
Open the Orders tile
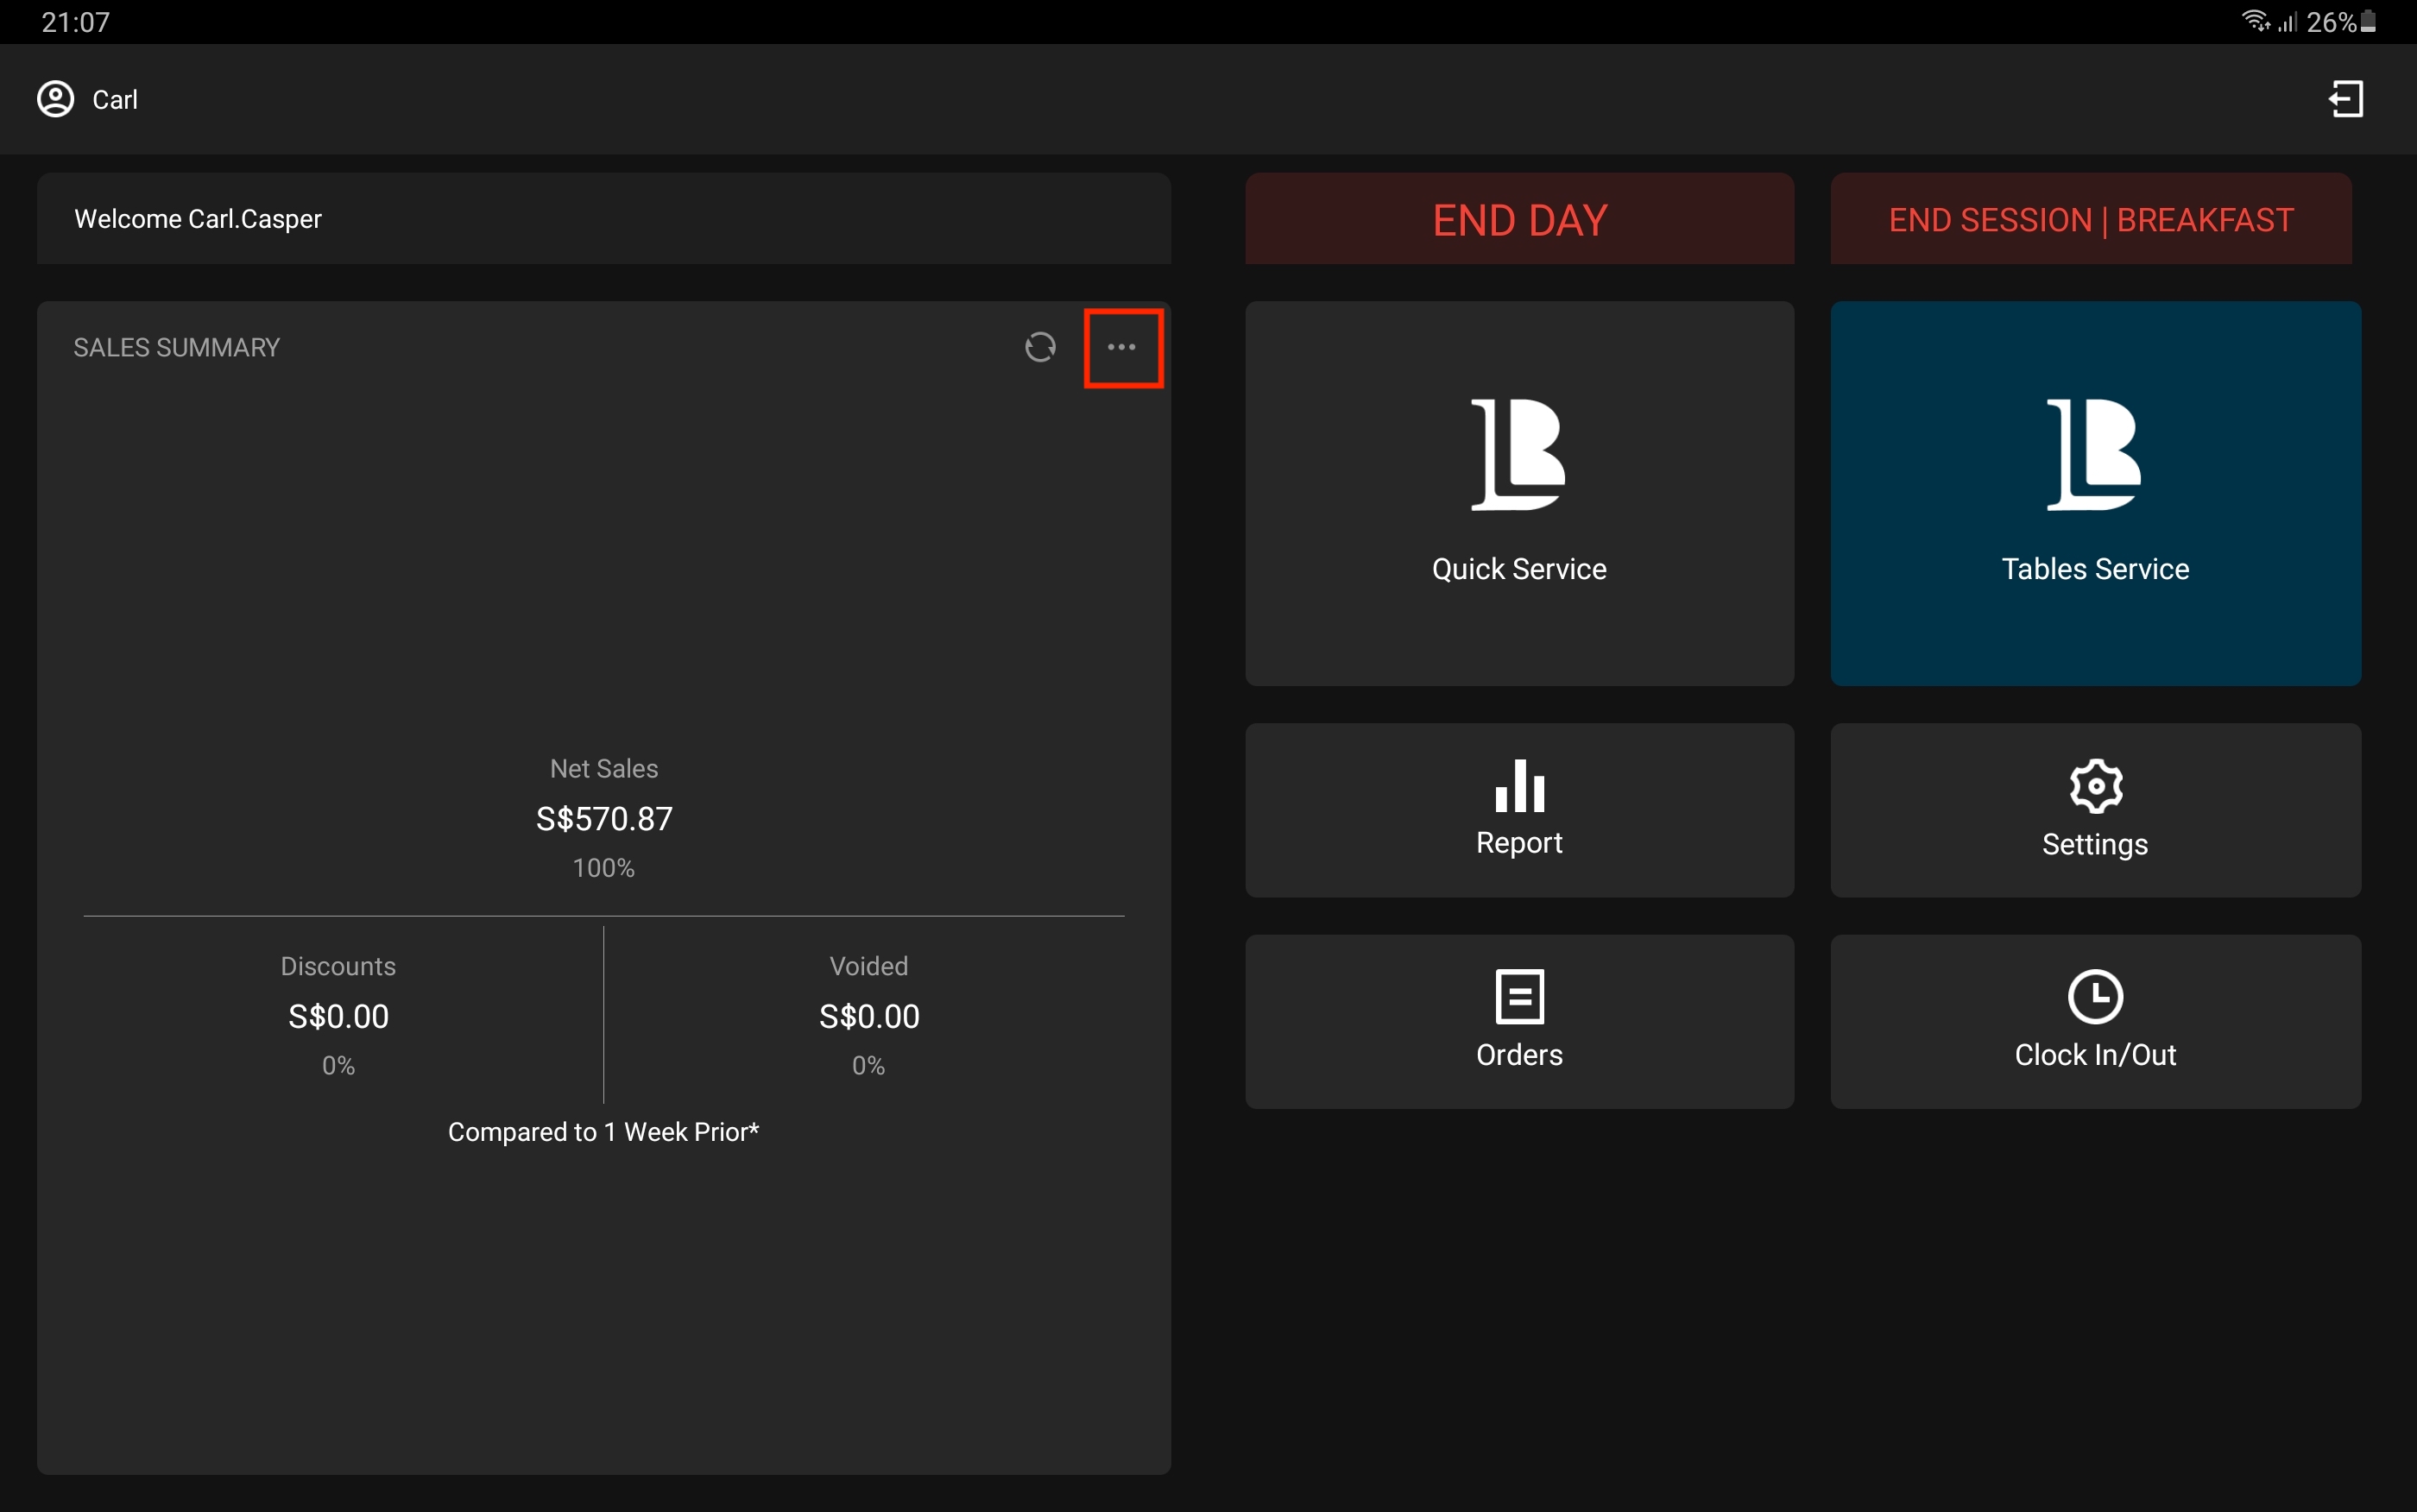1518,1020
